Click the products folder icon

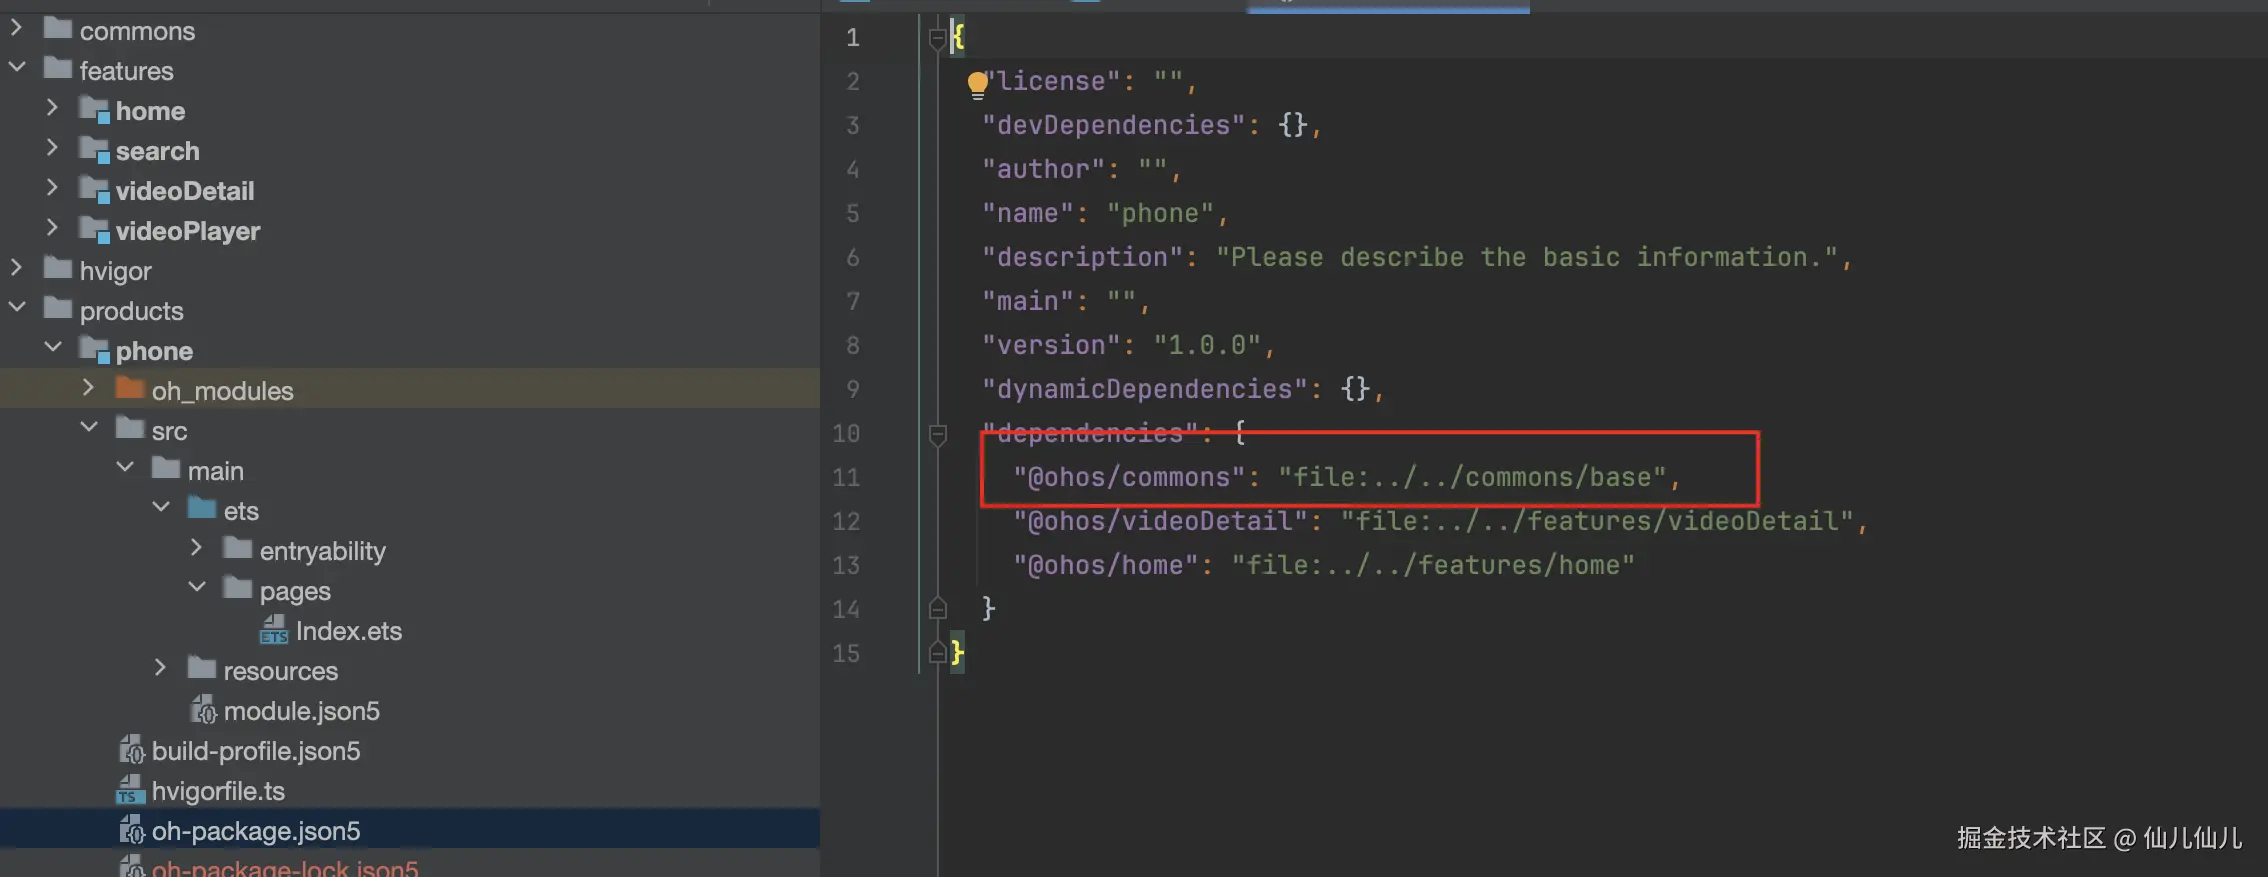(58, 309)
